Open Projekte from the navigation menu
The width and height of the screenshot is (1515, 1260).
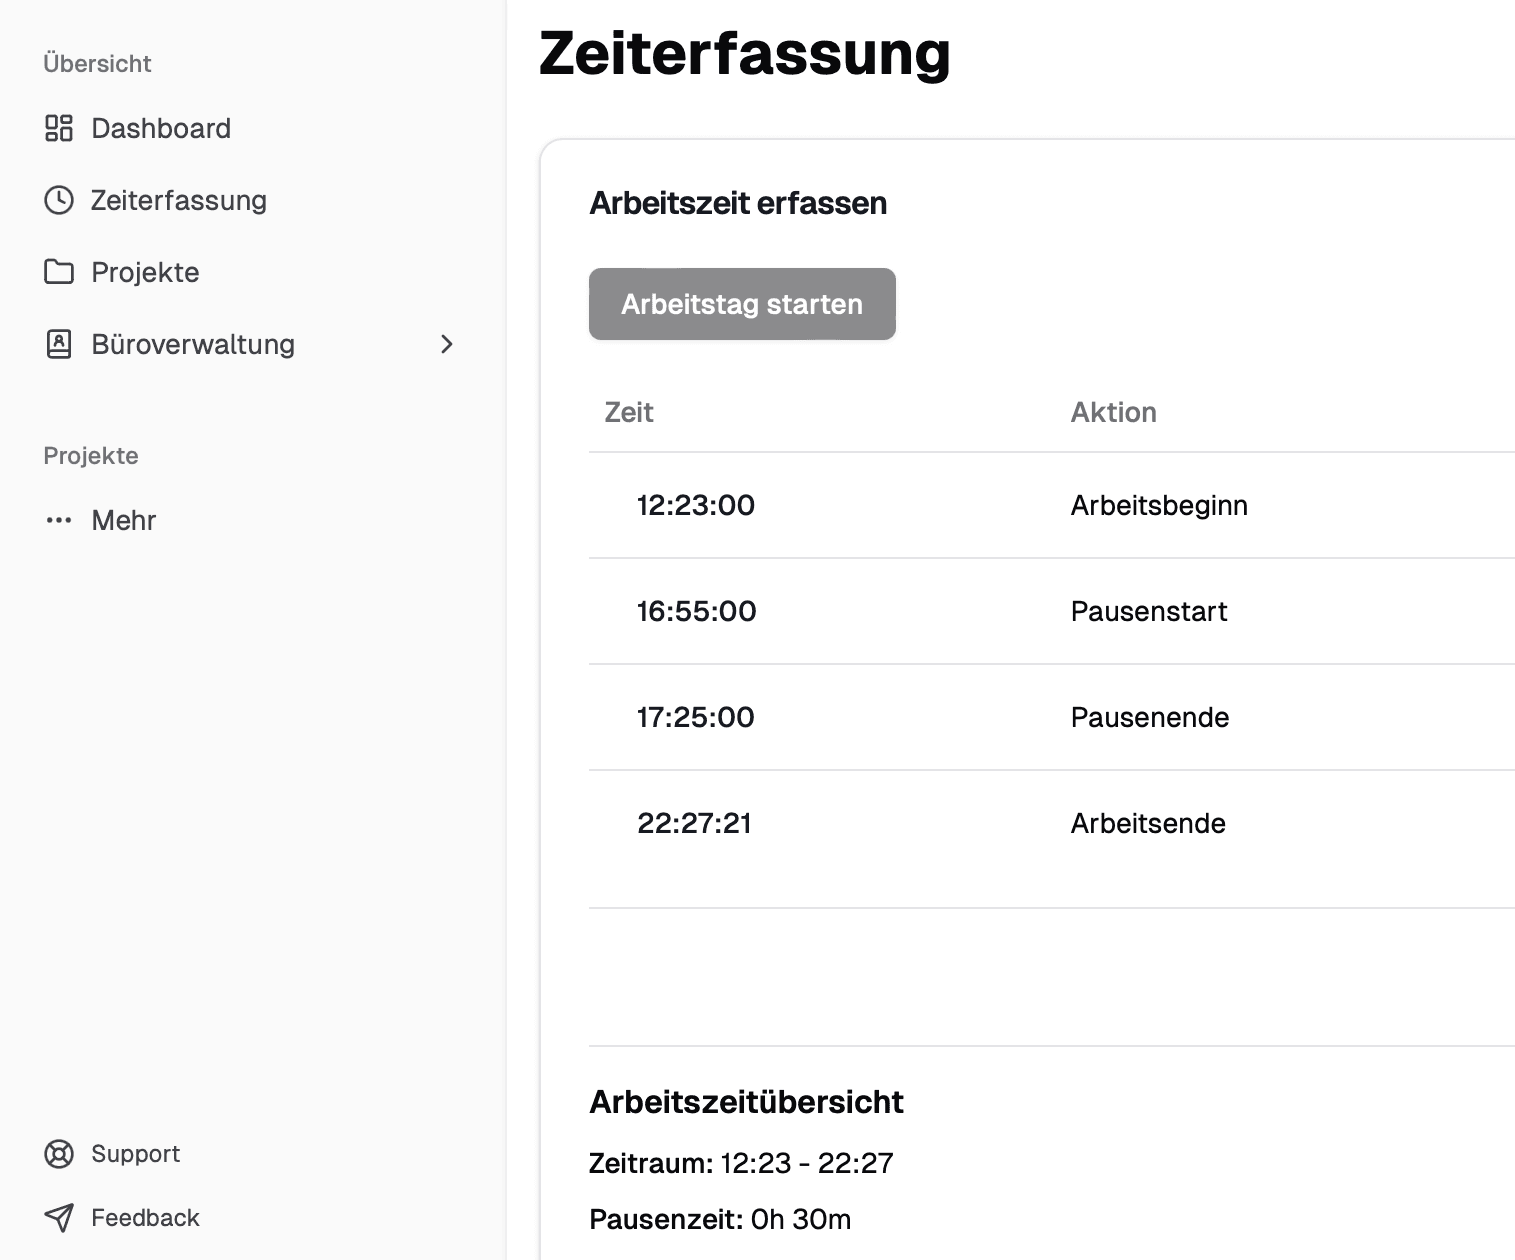point(144,271)
